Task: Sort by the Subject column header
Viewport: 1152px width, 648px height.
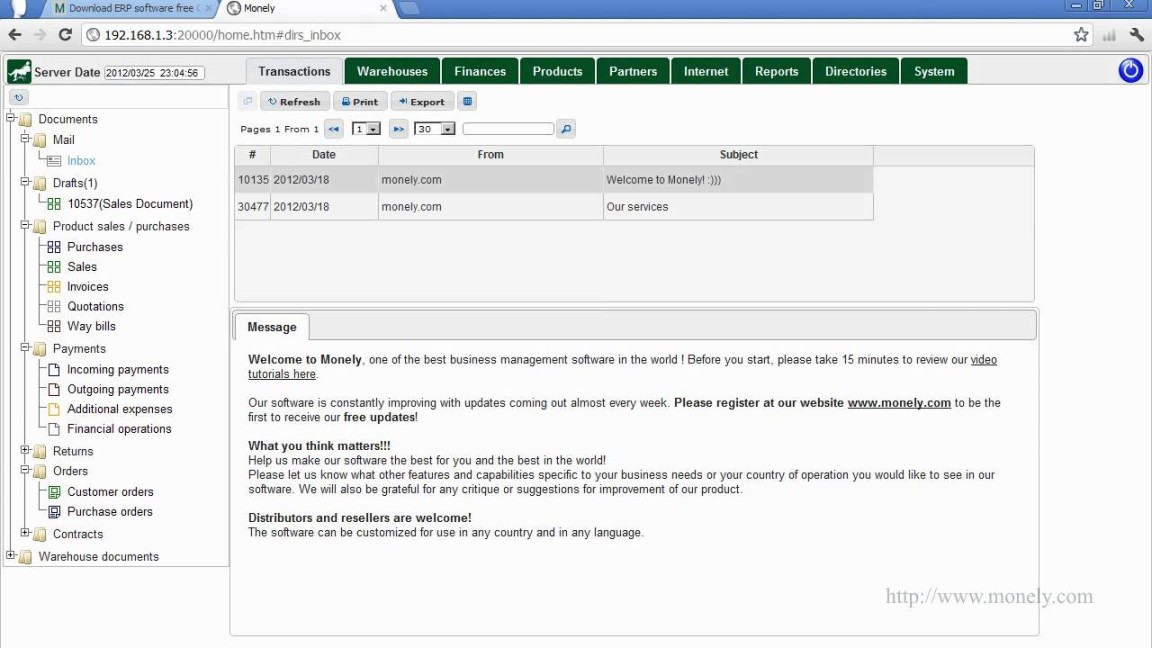Action: tap(738, 154)
